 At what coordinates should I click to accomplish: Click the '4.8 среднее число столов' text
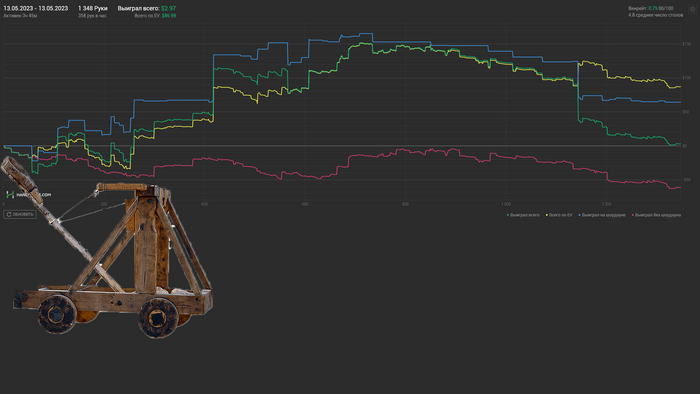(x=655, y=15)
